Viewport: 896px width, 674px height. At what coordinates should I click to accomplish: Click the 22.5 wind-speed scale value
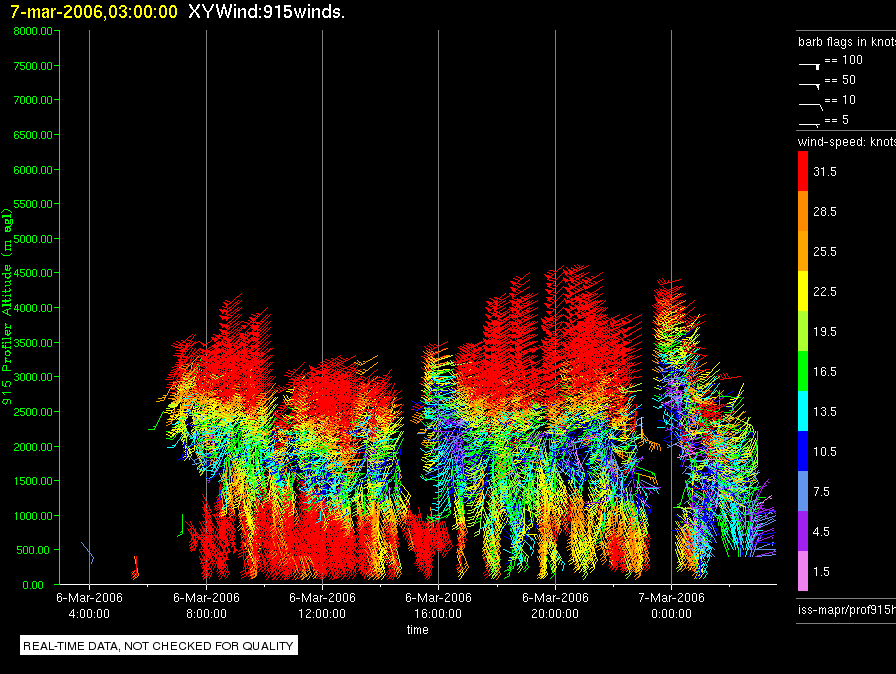pos(825,291)
